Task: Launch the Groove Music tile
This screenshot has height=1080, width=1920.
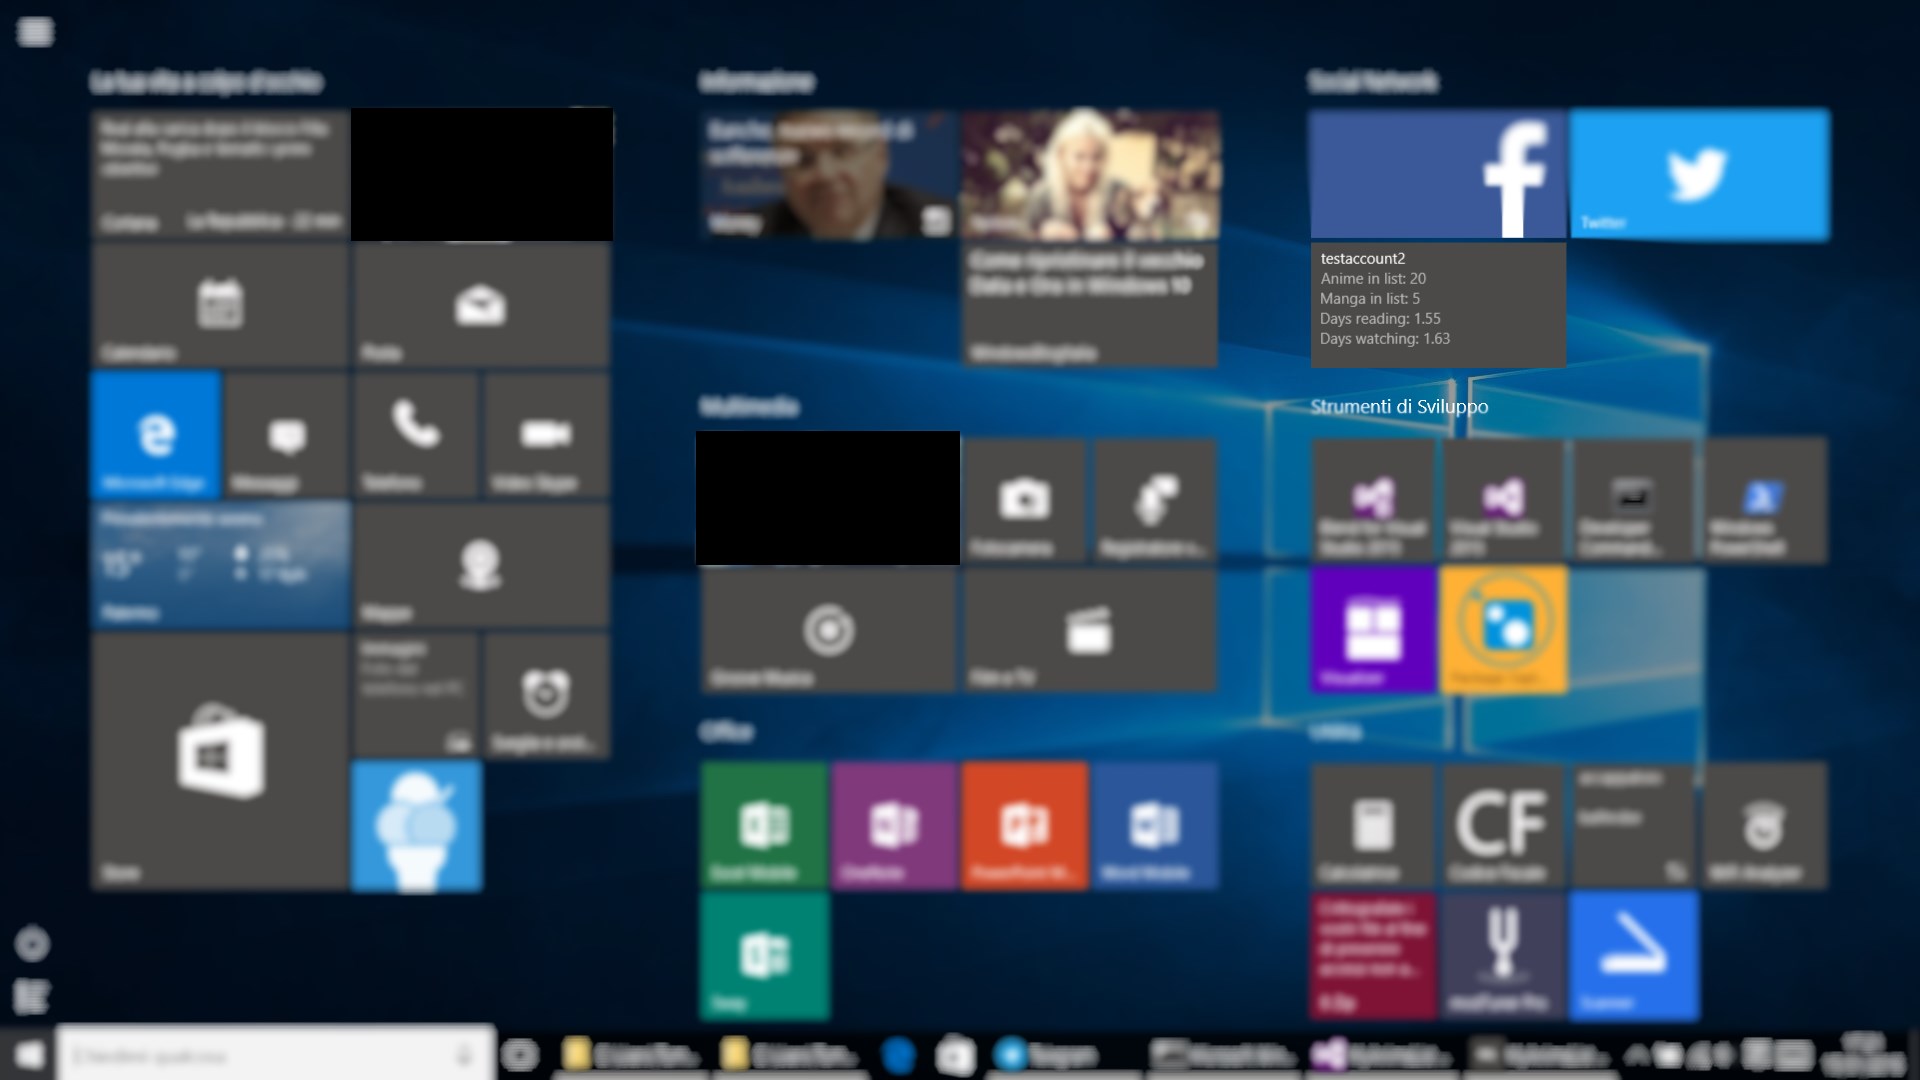Action: 828,630
